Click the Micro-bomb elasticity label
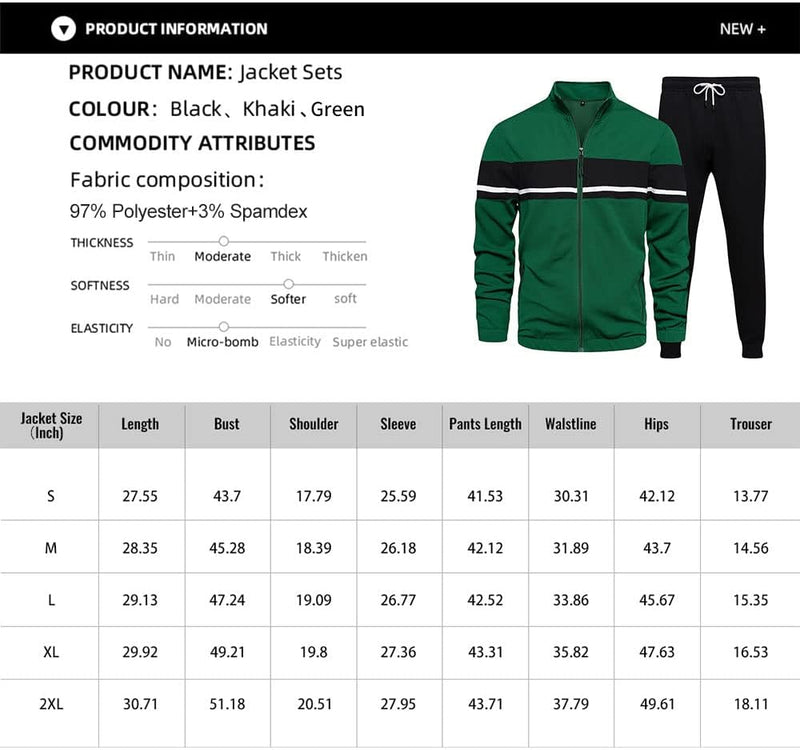The image size is (800, 750). [x=222, y=342]
